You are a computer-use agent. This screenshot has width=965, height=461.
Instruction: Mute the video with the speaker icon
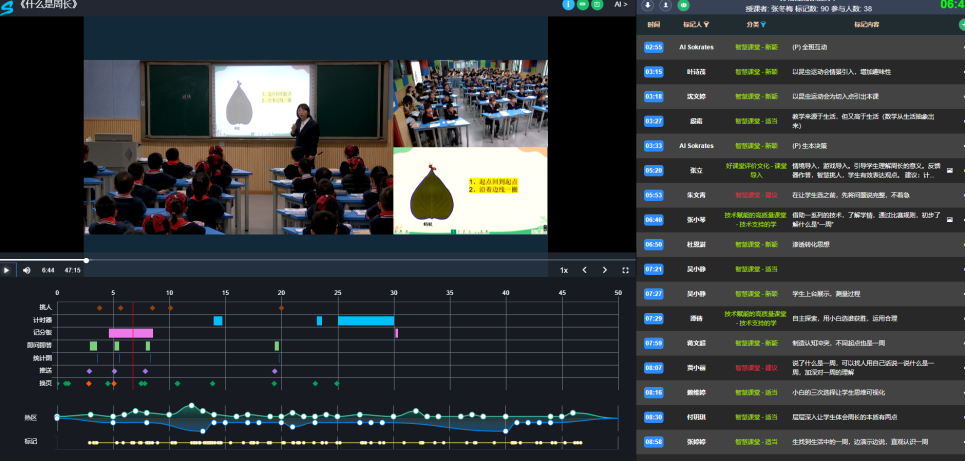(x=27, y=270)
